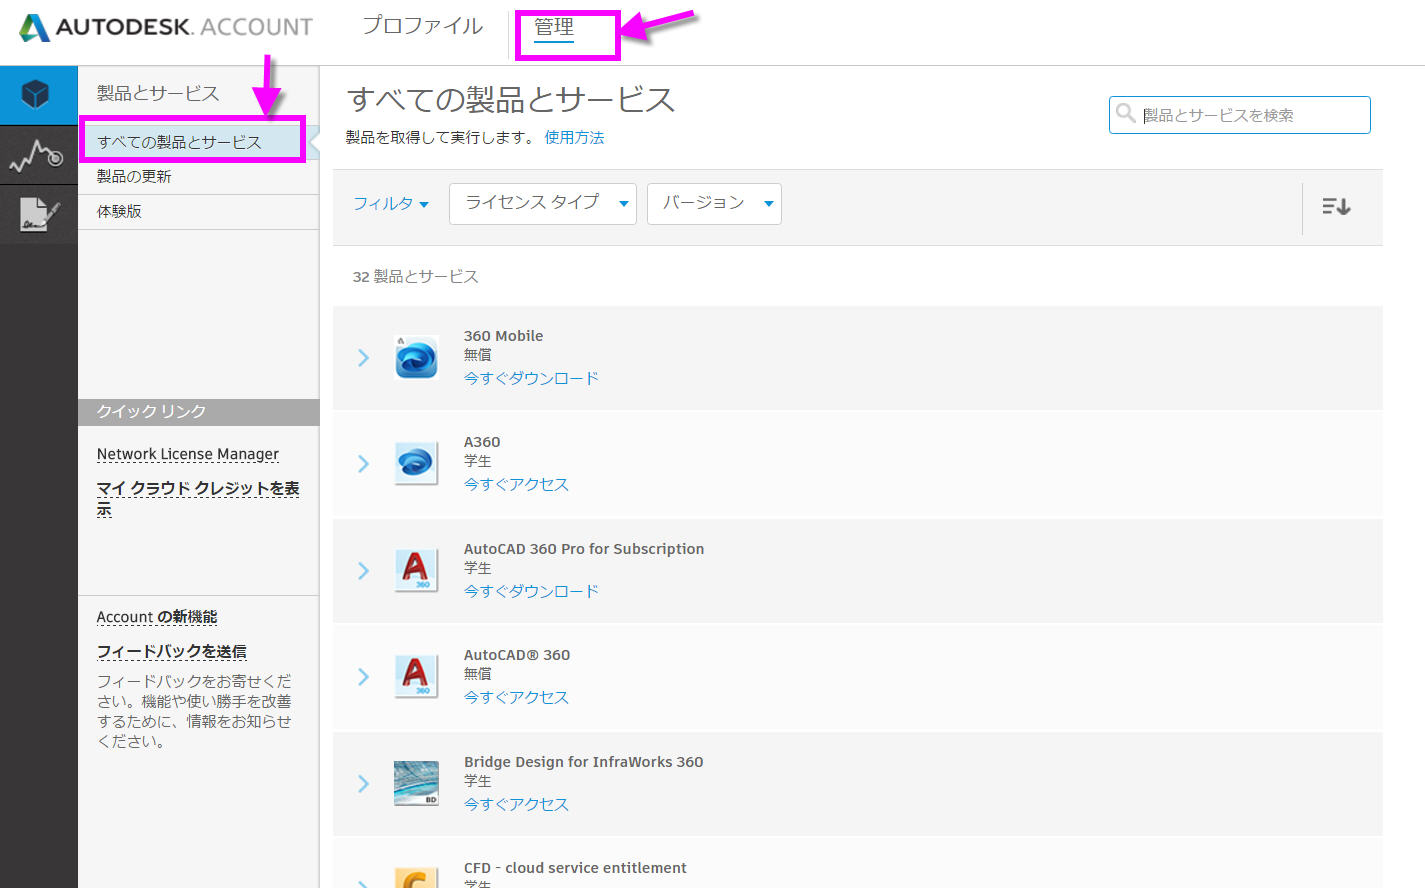Screen dimensions: 1425x888
Task: Open the バージョン dropdown
Action: [714, 203]
